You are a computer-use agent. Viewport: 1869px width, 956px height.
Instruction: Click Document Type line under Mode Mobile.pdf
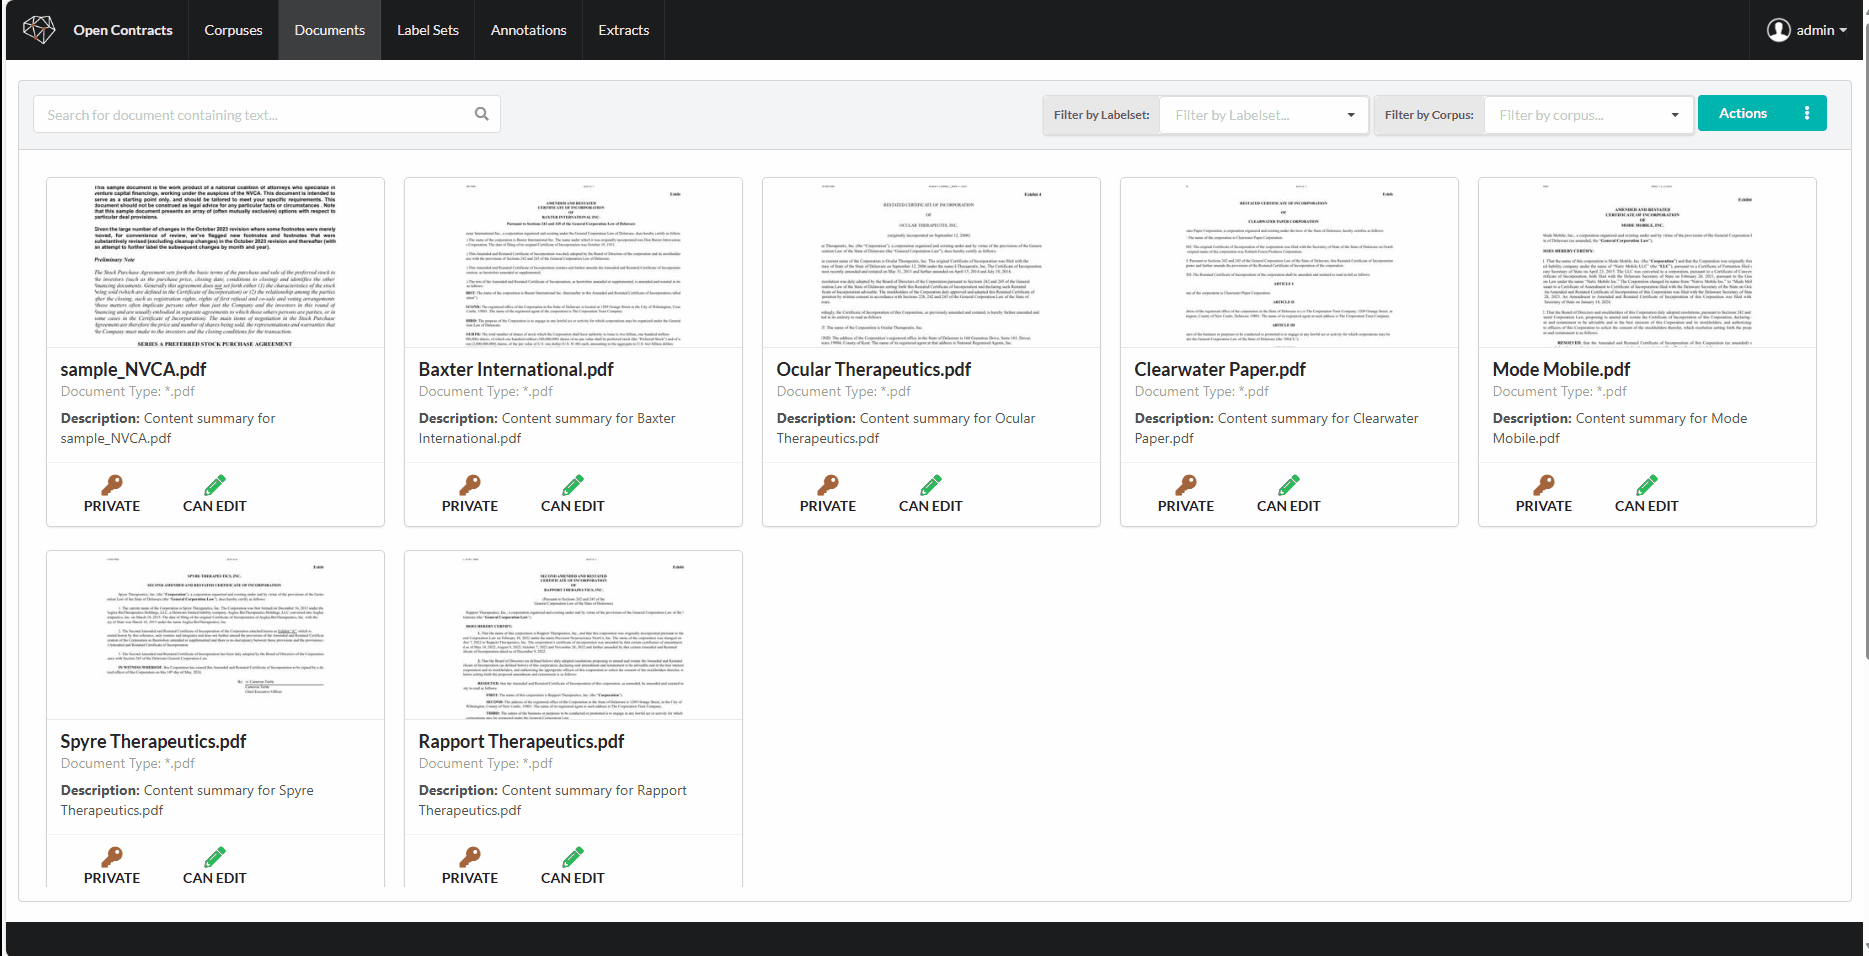[x=1559, y=391]
